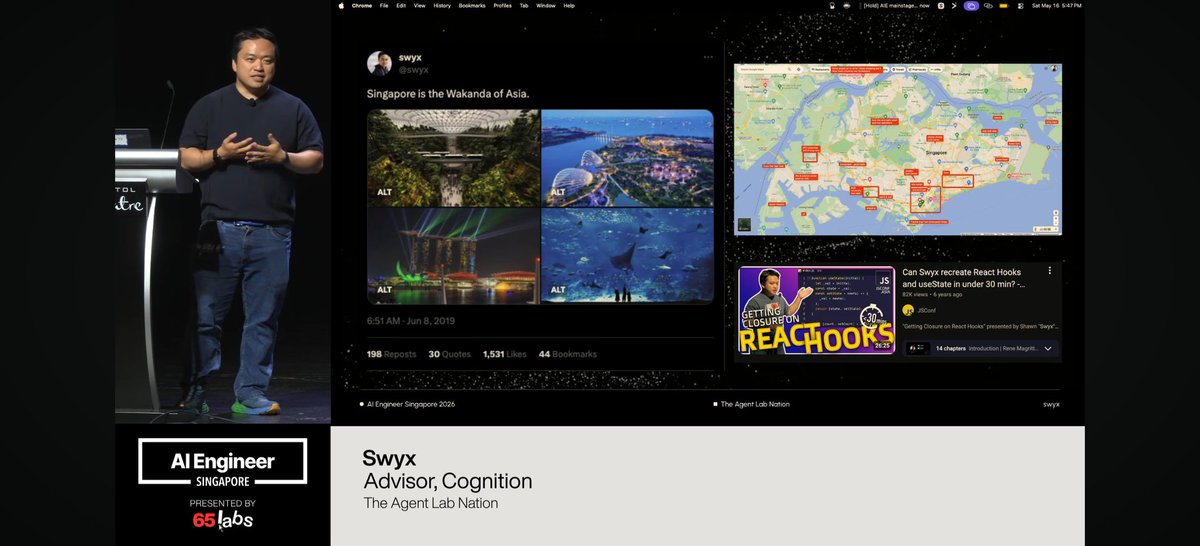View the 198 Reposts list

(392, 354)
